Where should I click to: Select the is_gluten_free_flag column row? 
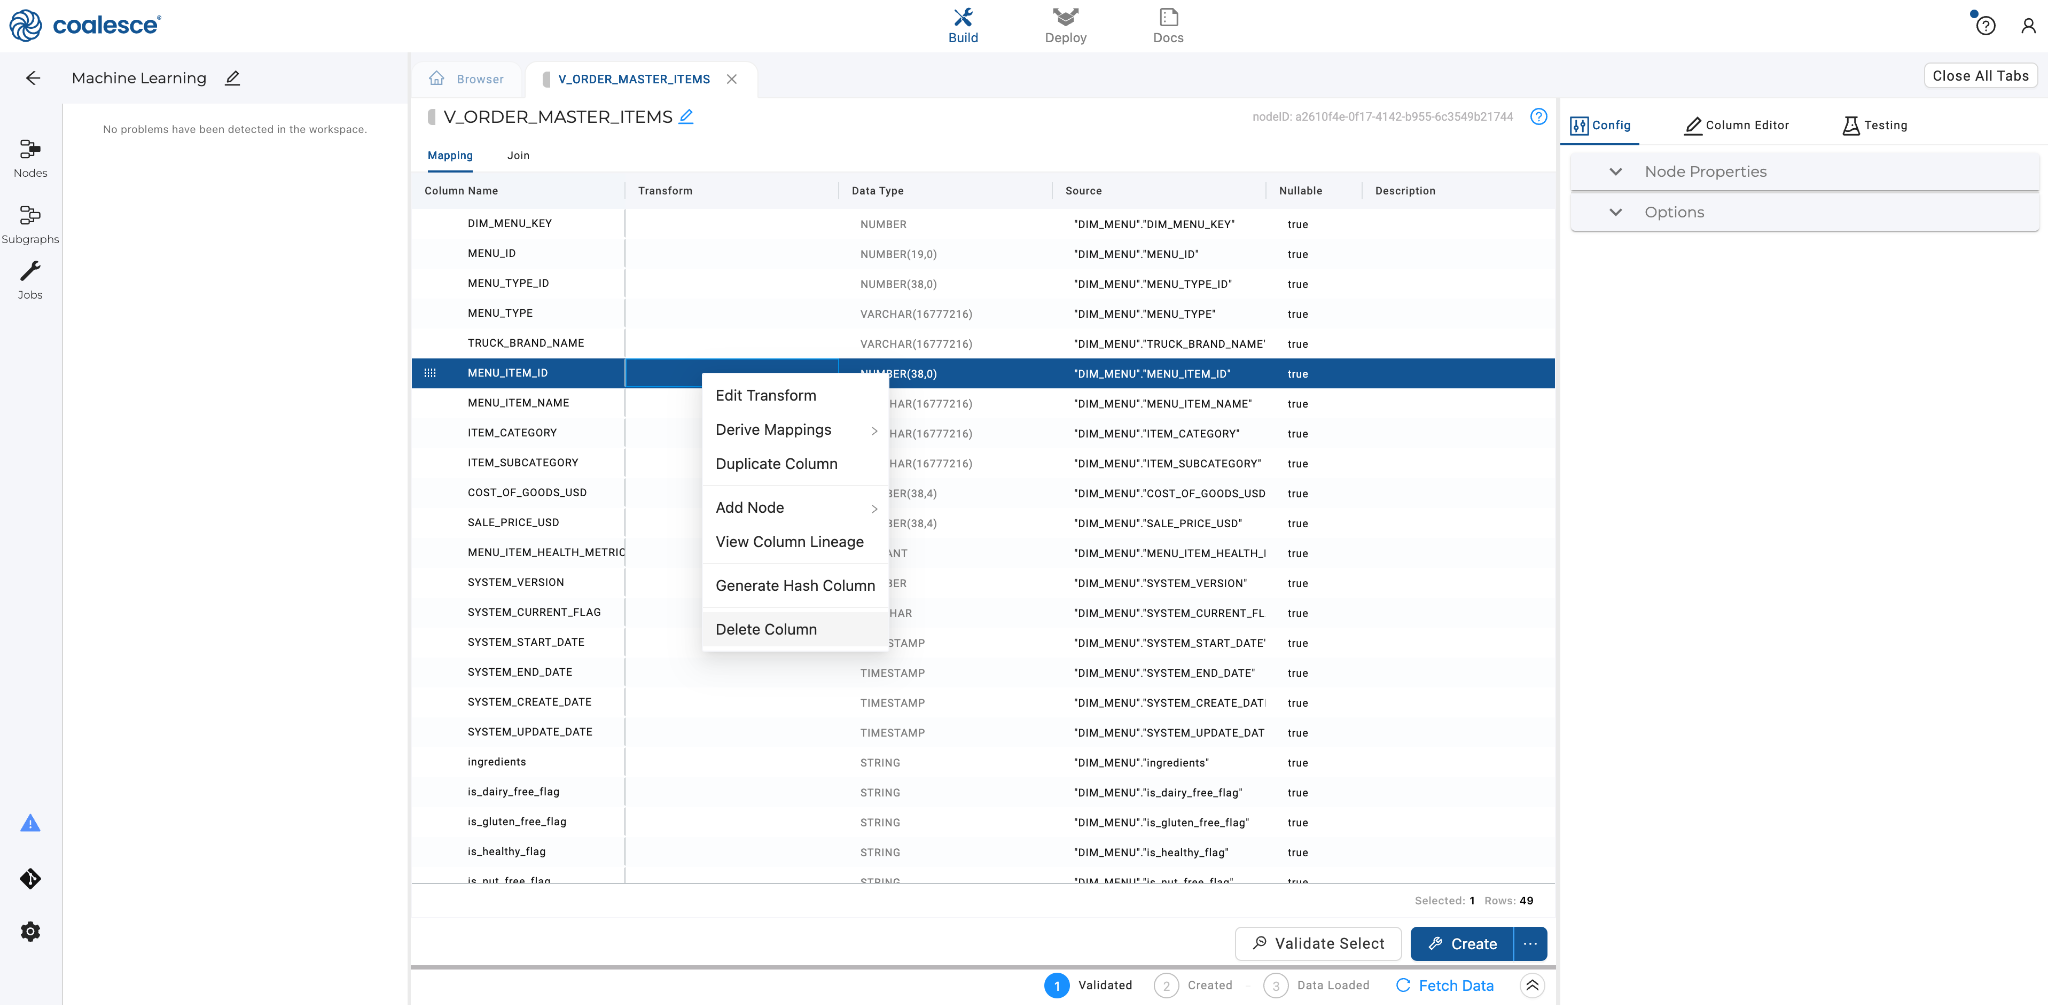click(x=983, y=822)
